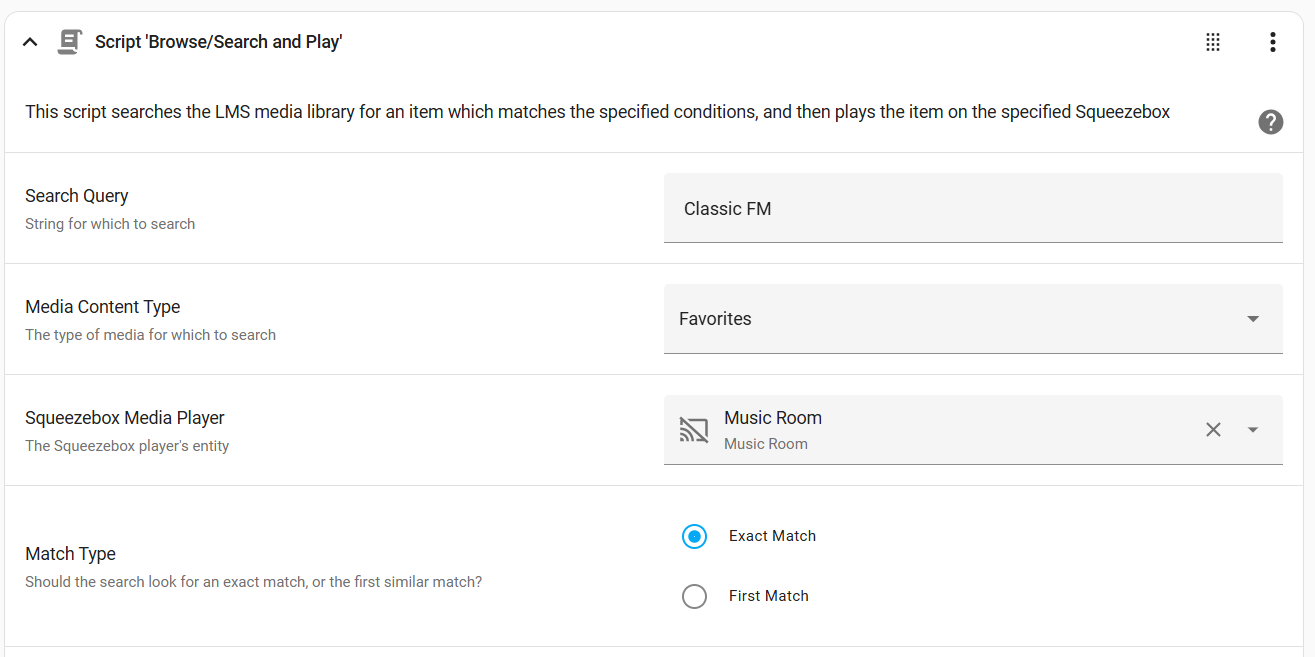Select the Exact Match radio button
The width and height of the screenshot is (1315, 657).
(694, 536)
